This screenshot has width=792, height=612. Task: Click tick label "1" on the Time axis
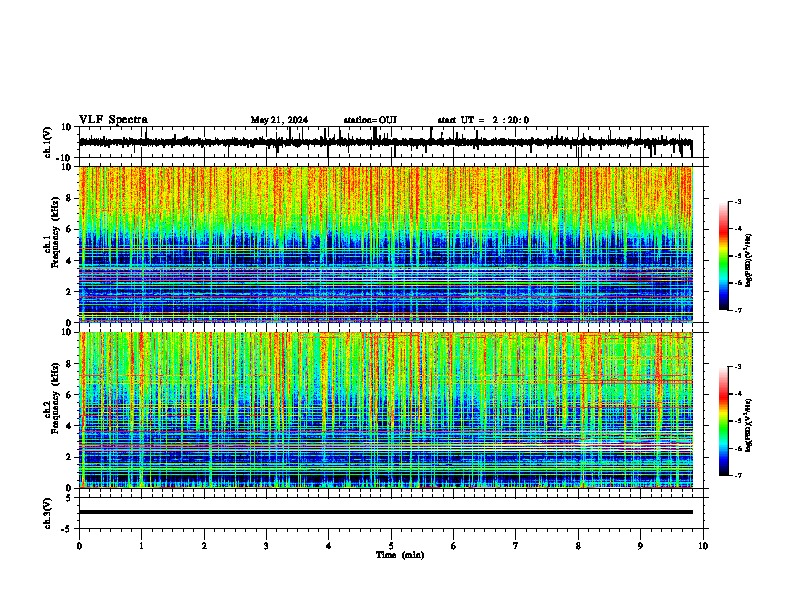(141, 546)
